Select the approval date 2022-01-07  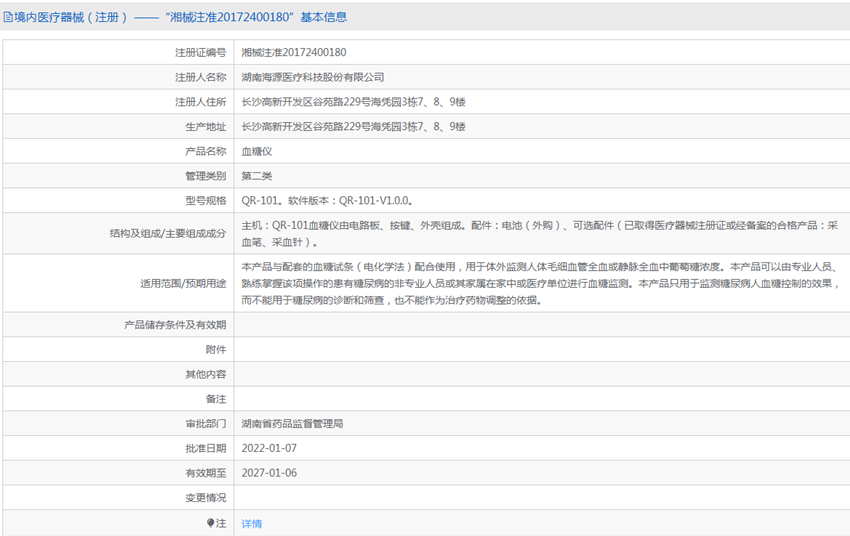pos(269,448)
